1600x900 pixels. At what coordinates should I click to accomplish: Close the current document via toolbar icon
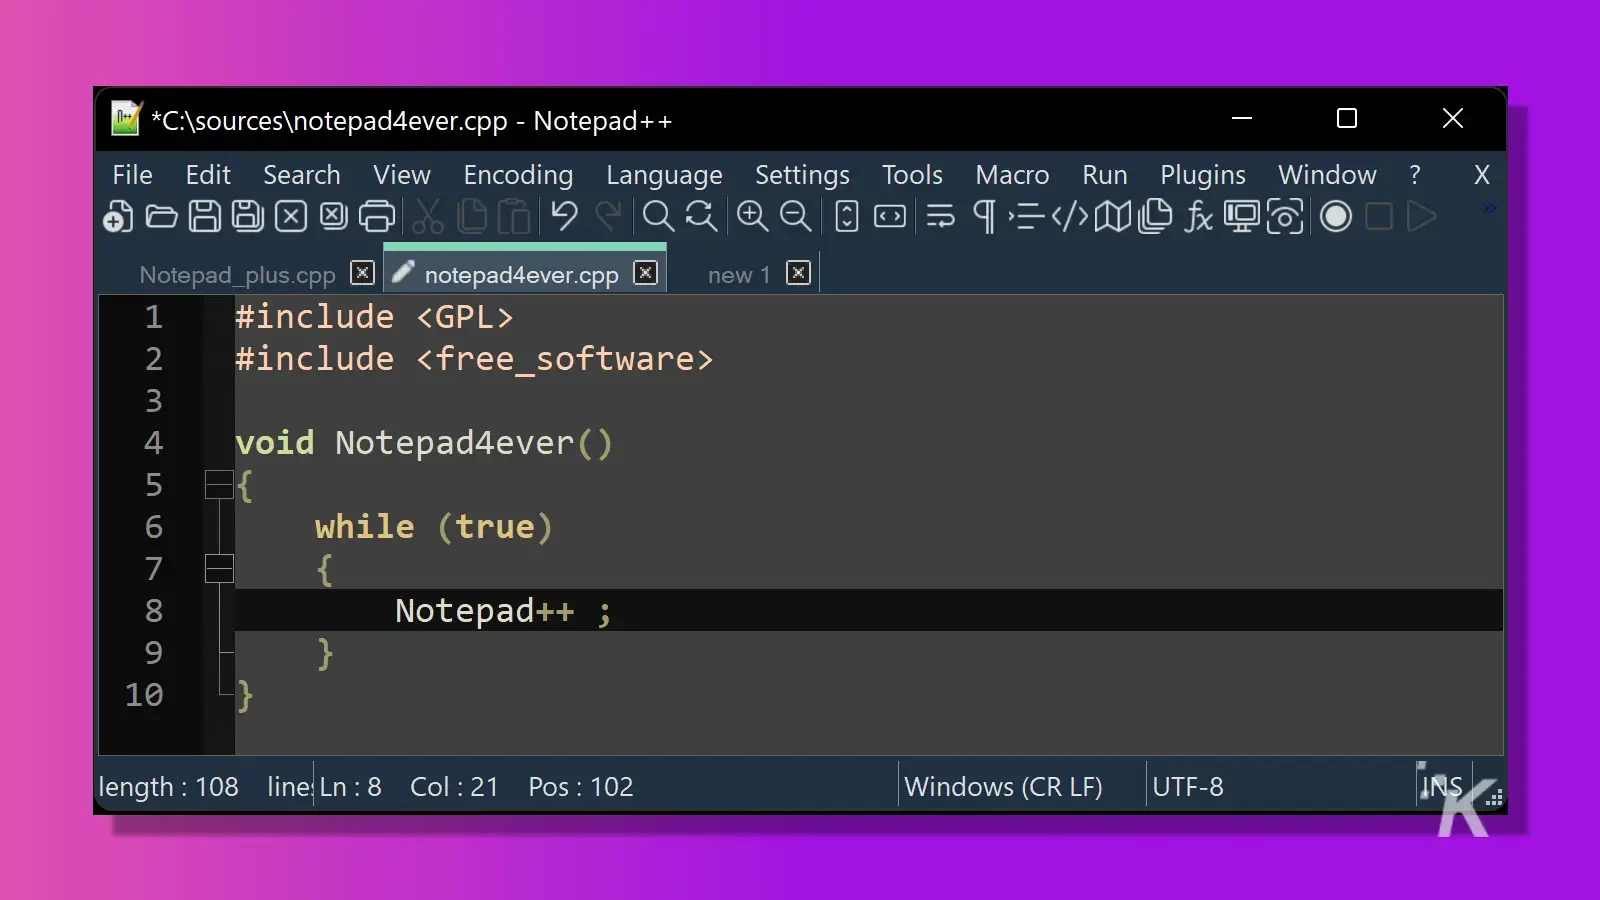(x=291, y=216)
